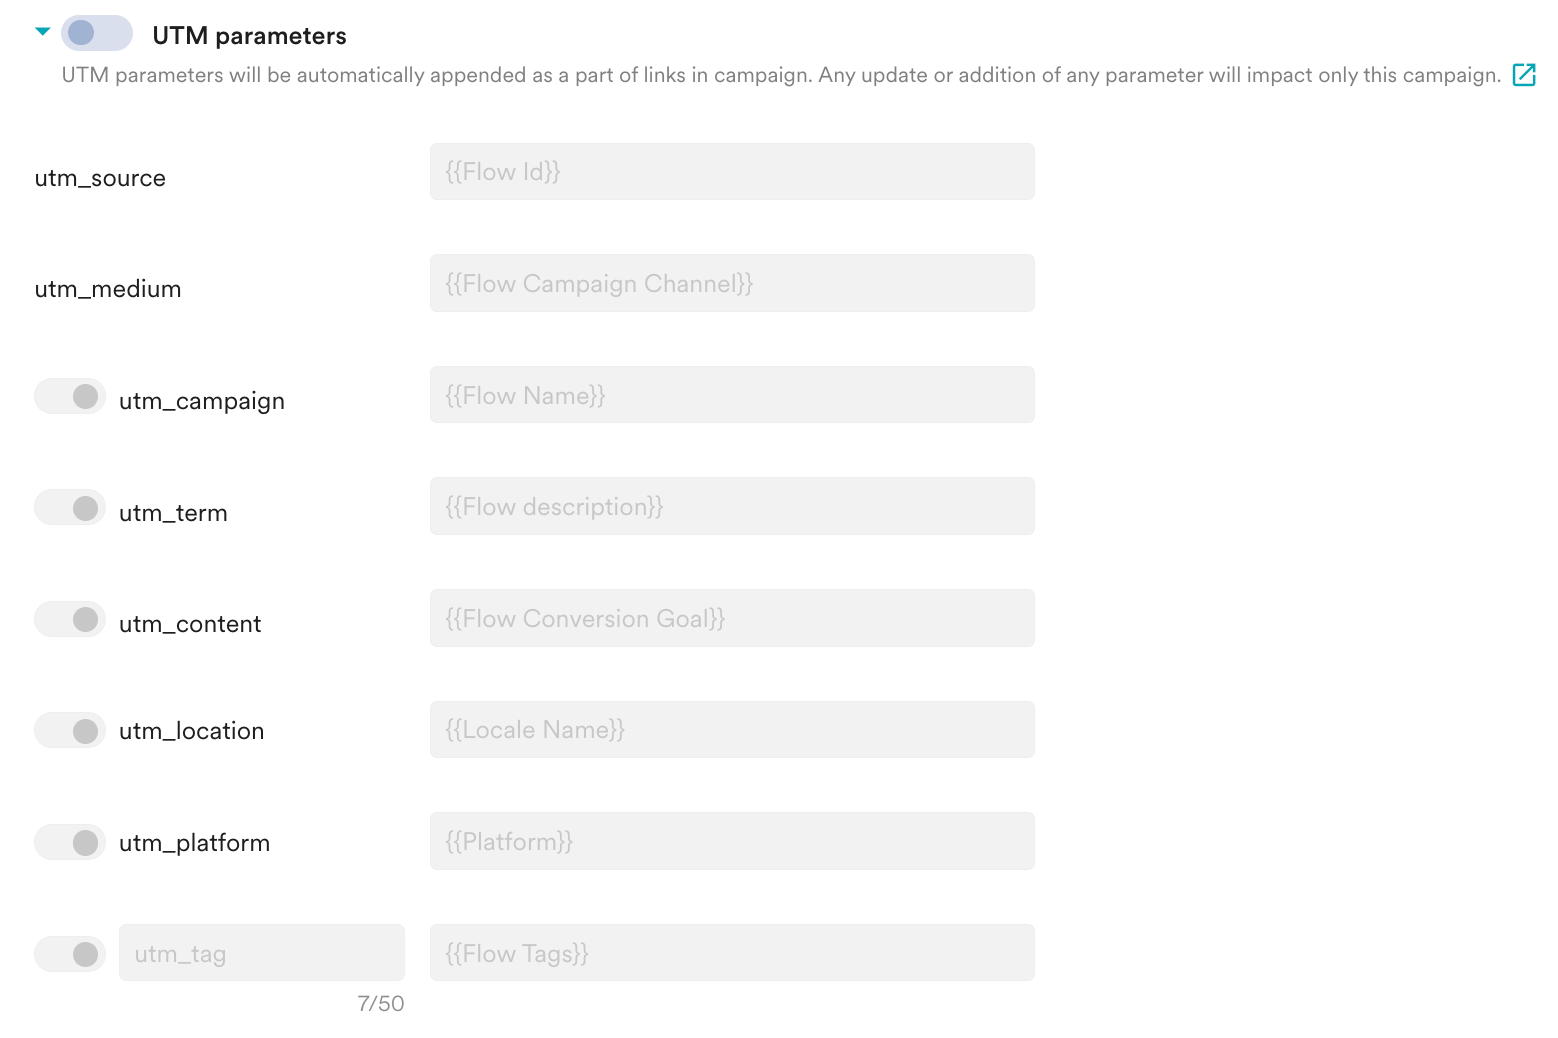
Task: Focus the Flow Name value field
Action: 732,395
